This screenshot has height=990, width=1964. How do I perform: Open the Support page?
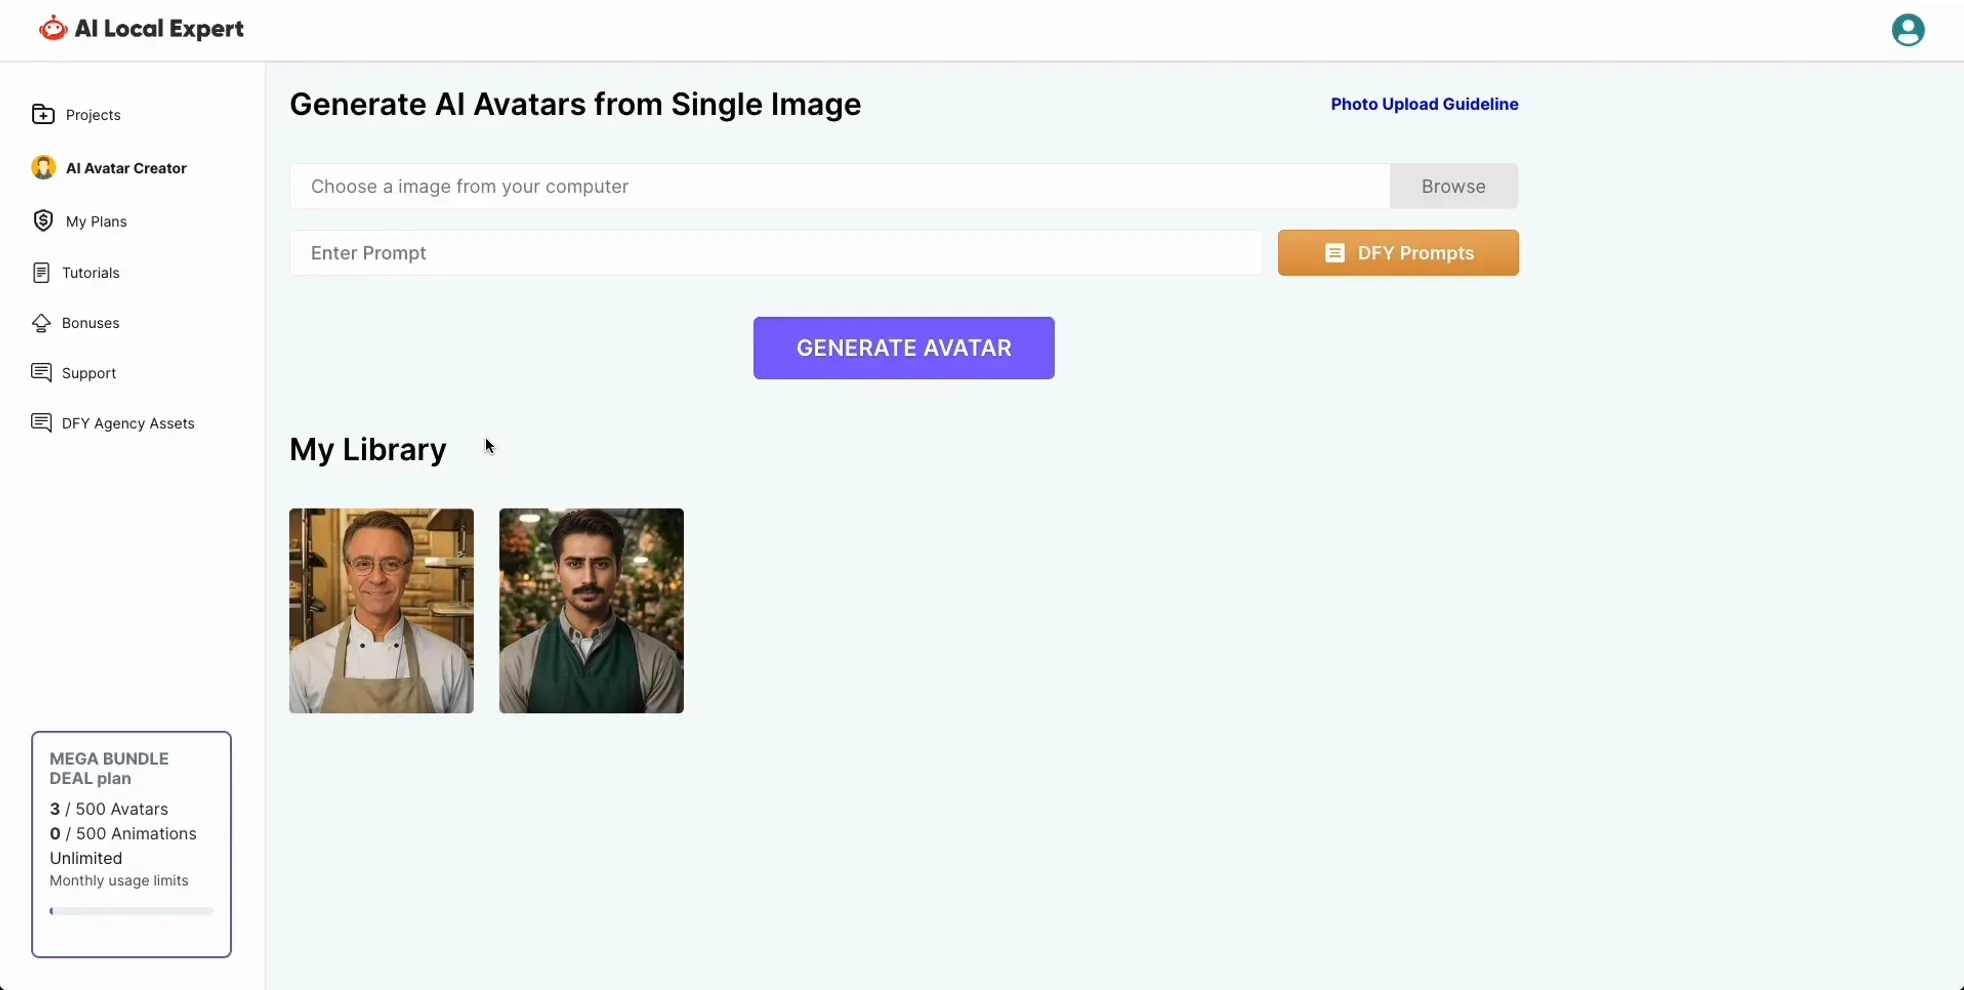pyautogui.click(x=89, y=373)
